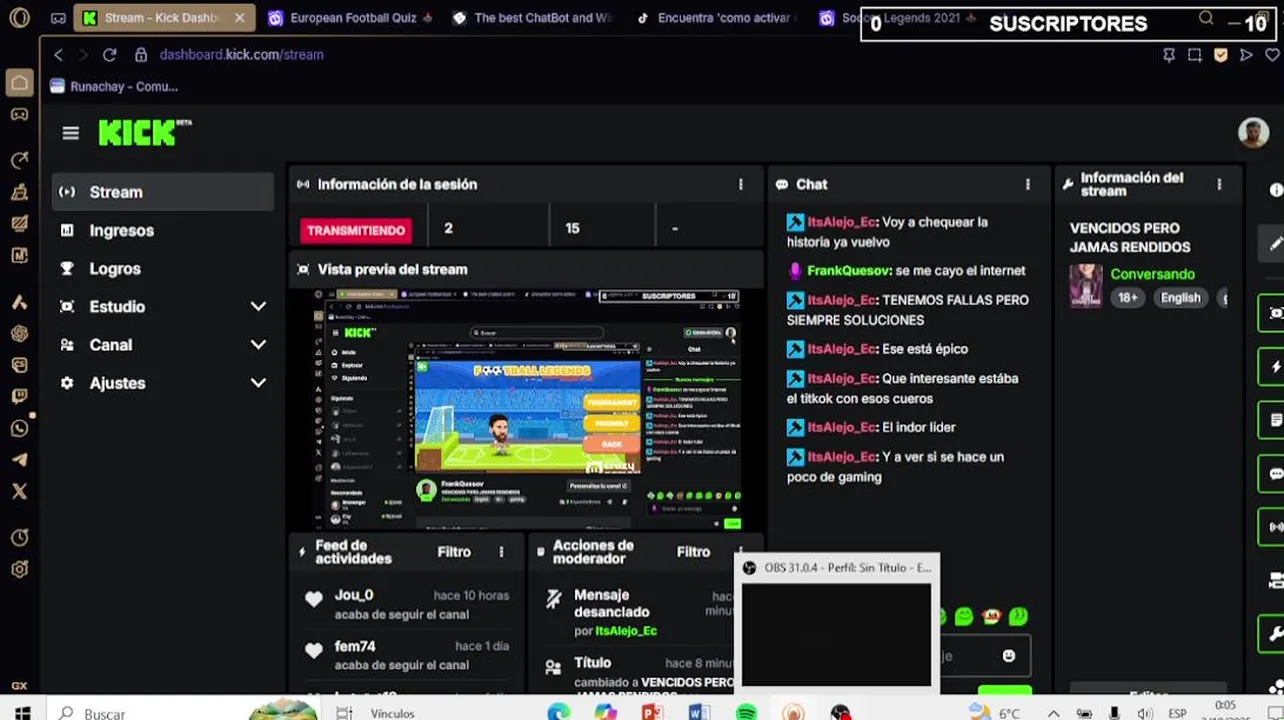The width and height of the screenshot is (1284, 720).
Task: Open the Chat panel options menu
Action: (1027, 184)
